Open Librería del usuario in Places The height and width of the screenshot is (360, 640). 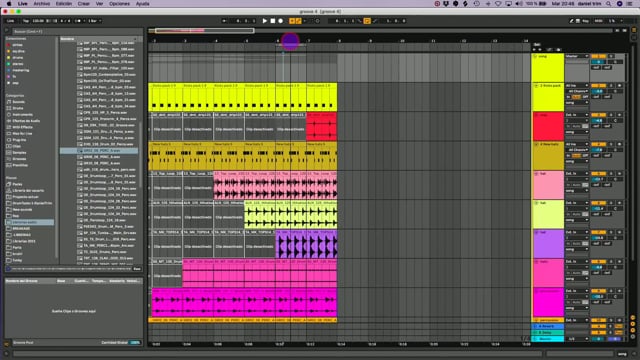pyautogui.click(x=28, y=191)
